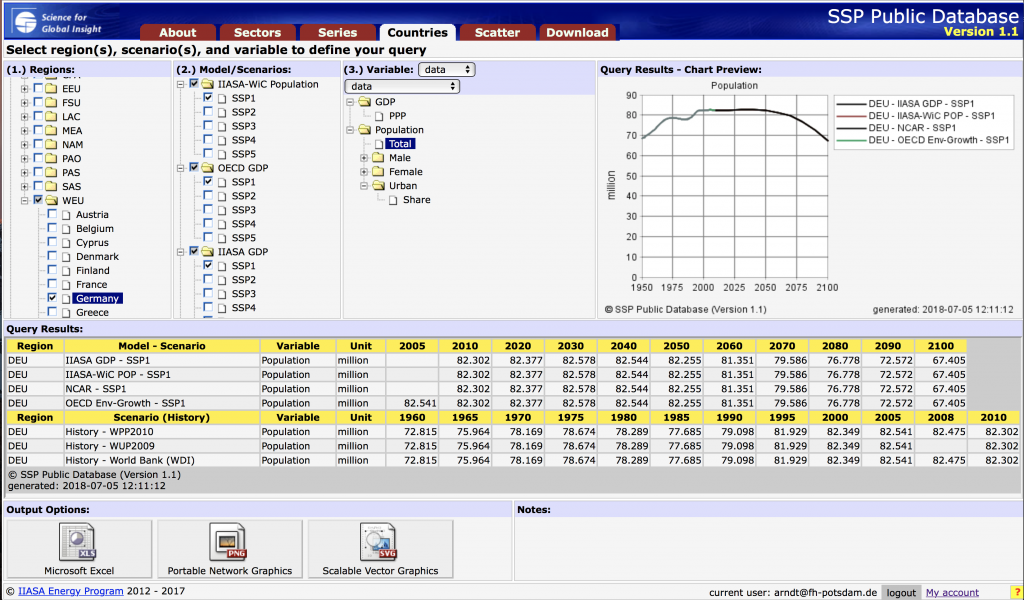Collapse the WEU region tree node
The width and height of the screenshot is (1024, 600).
(x=24, y=200)
